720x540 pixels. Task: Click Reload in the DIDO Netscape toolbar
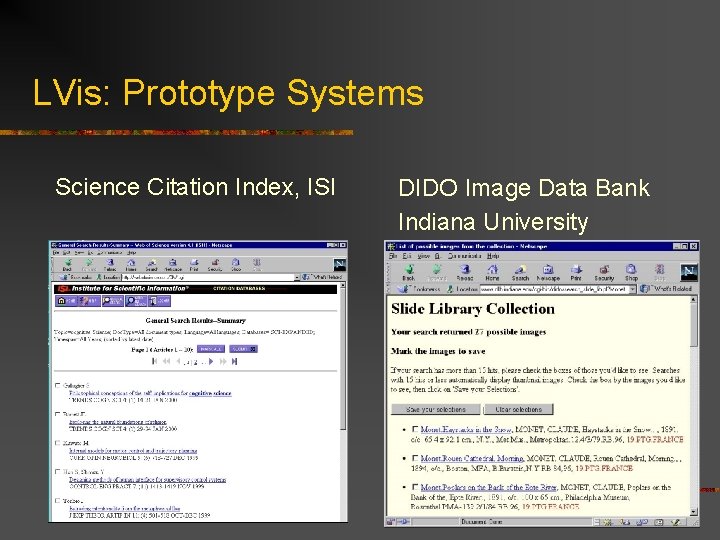point(465,272)
